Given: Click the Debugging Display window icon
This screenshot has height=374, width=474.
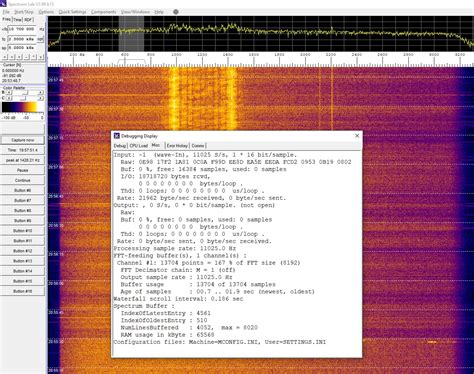Looking at the screenshot, I should pos(117,136).
